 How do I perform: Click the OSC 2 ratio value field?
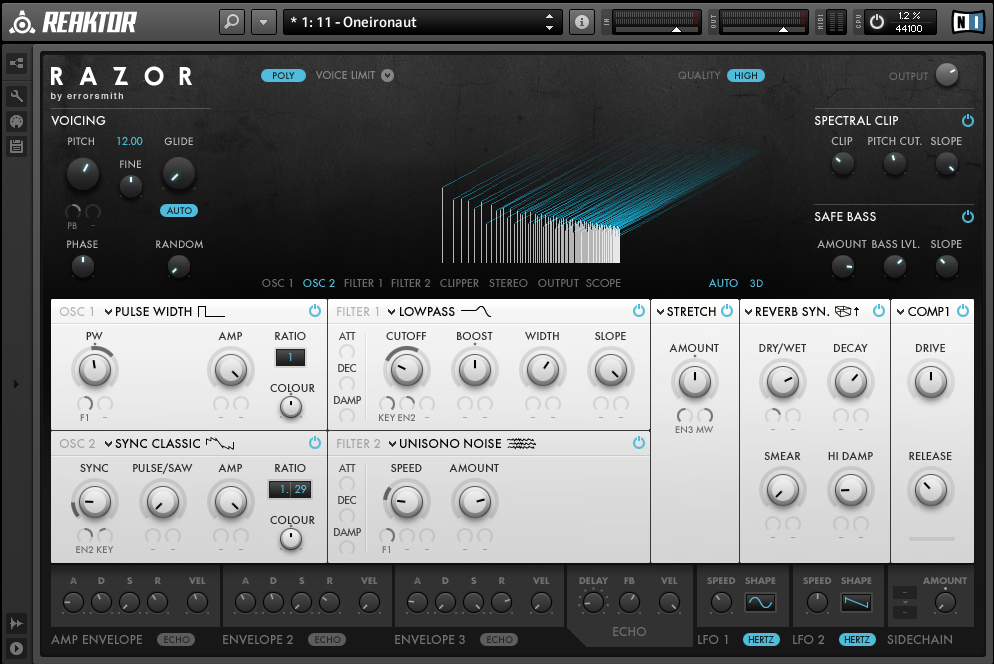pyautogui.click(x=290, y=490)
